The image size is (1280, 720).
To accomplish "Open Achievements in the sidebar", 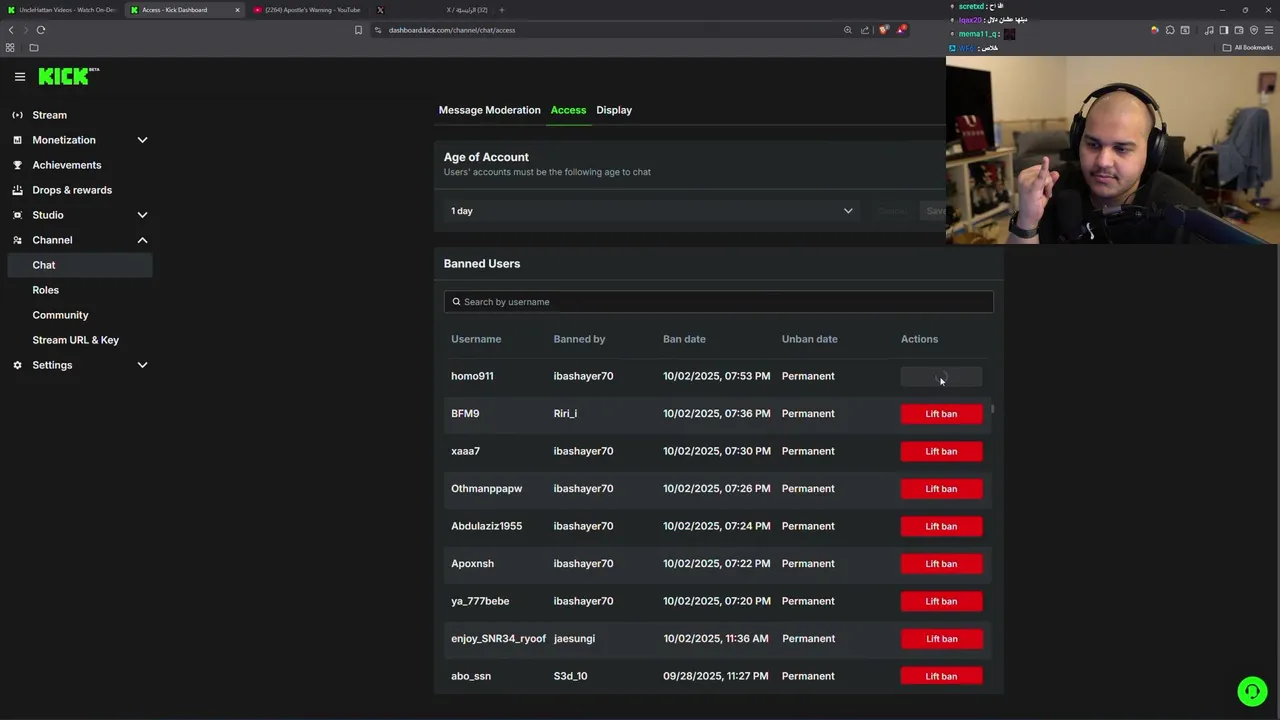I will tap(79, 165).
